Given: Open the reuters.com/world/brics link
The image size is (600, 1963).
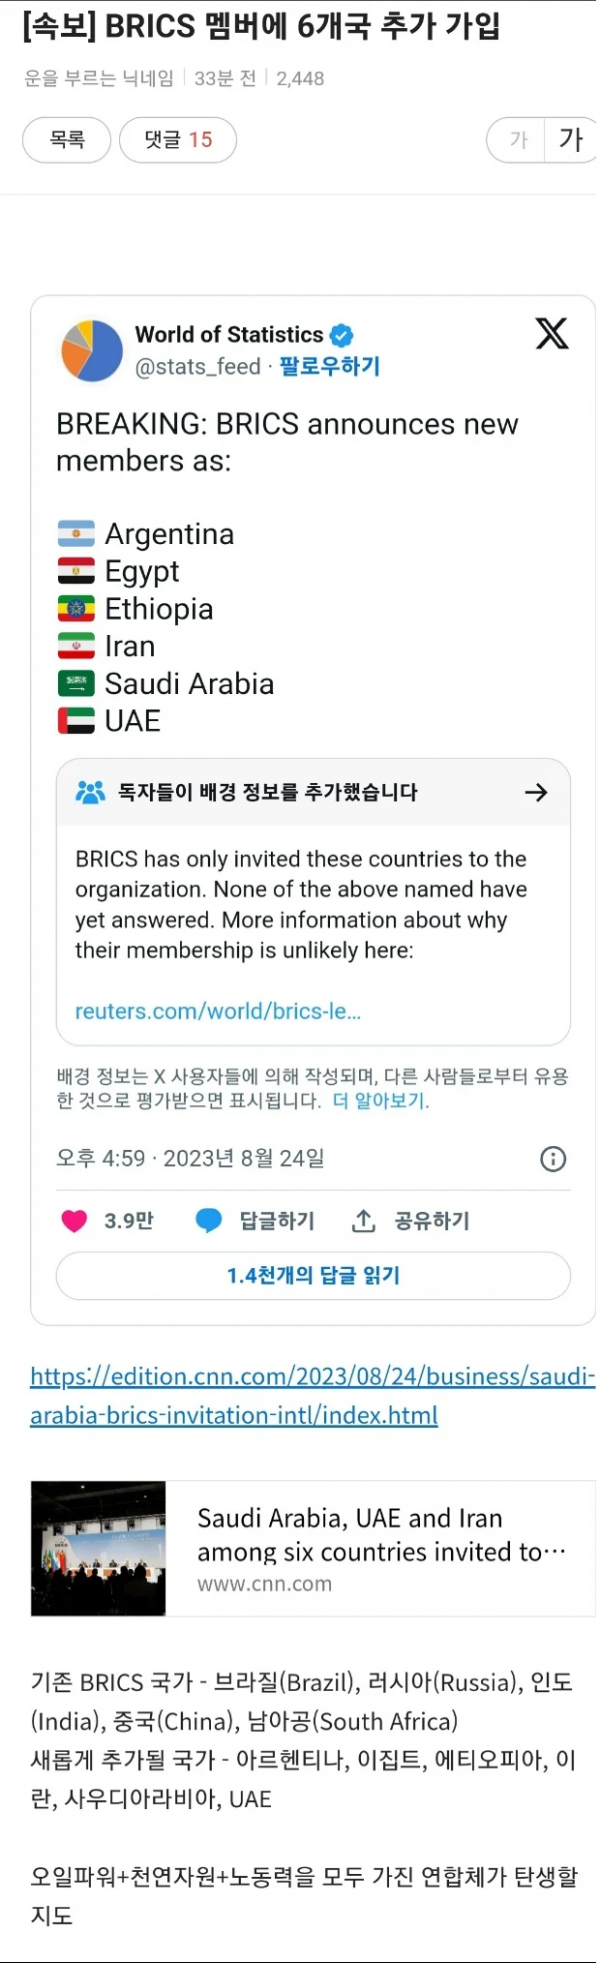Looking at the screenshot, I should tap(218, 1011).
